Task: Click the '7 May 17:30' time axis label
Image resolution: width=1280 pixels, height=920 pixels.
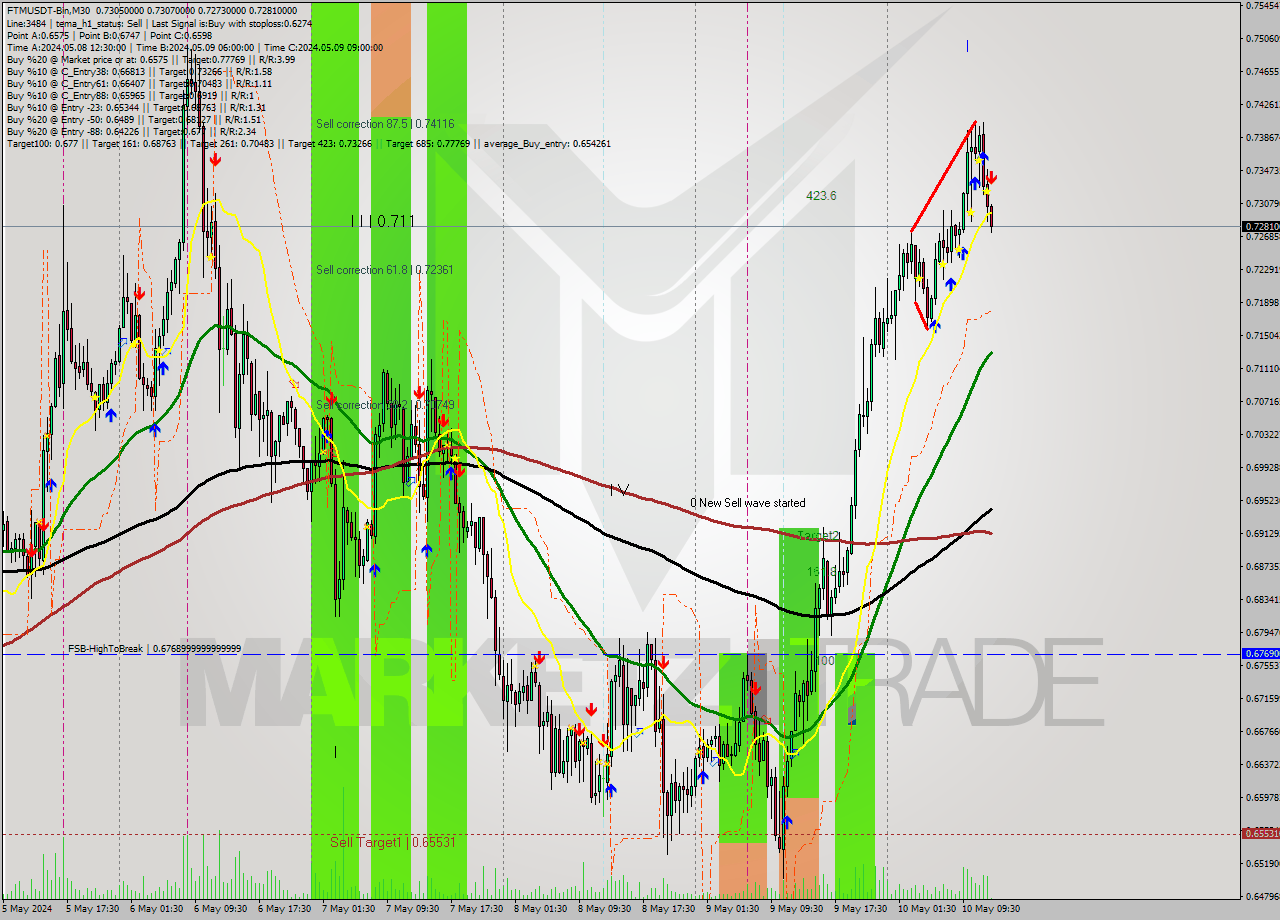Action: (x=477, y=909)
